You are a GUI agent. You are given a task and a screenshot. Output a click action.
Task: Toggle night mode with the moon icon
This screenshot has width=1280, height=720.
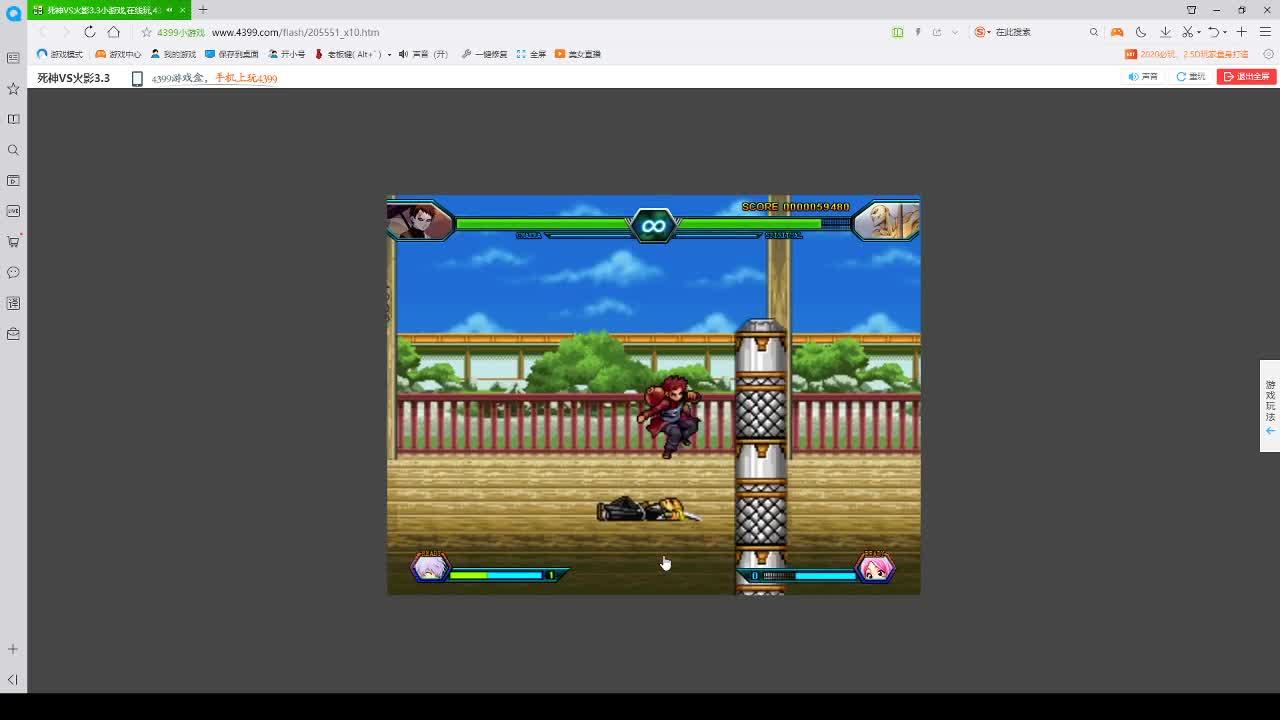click(1141, 32)
